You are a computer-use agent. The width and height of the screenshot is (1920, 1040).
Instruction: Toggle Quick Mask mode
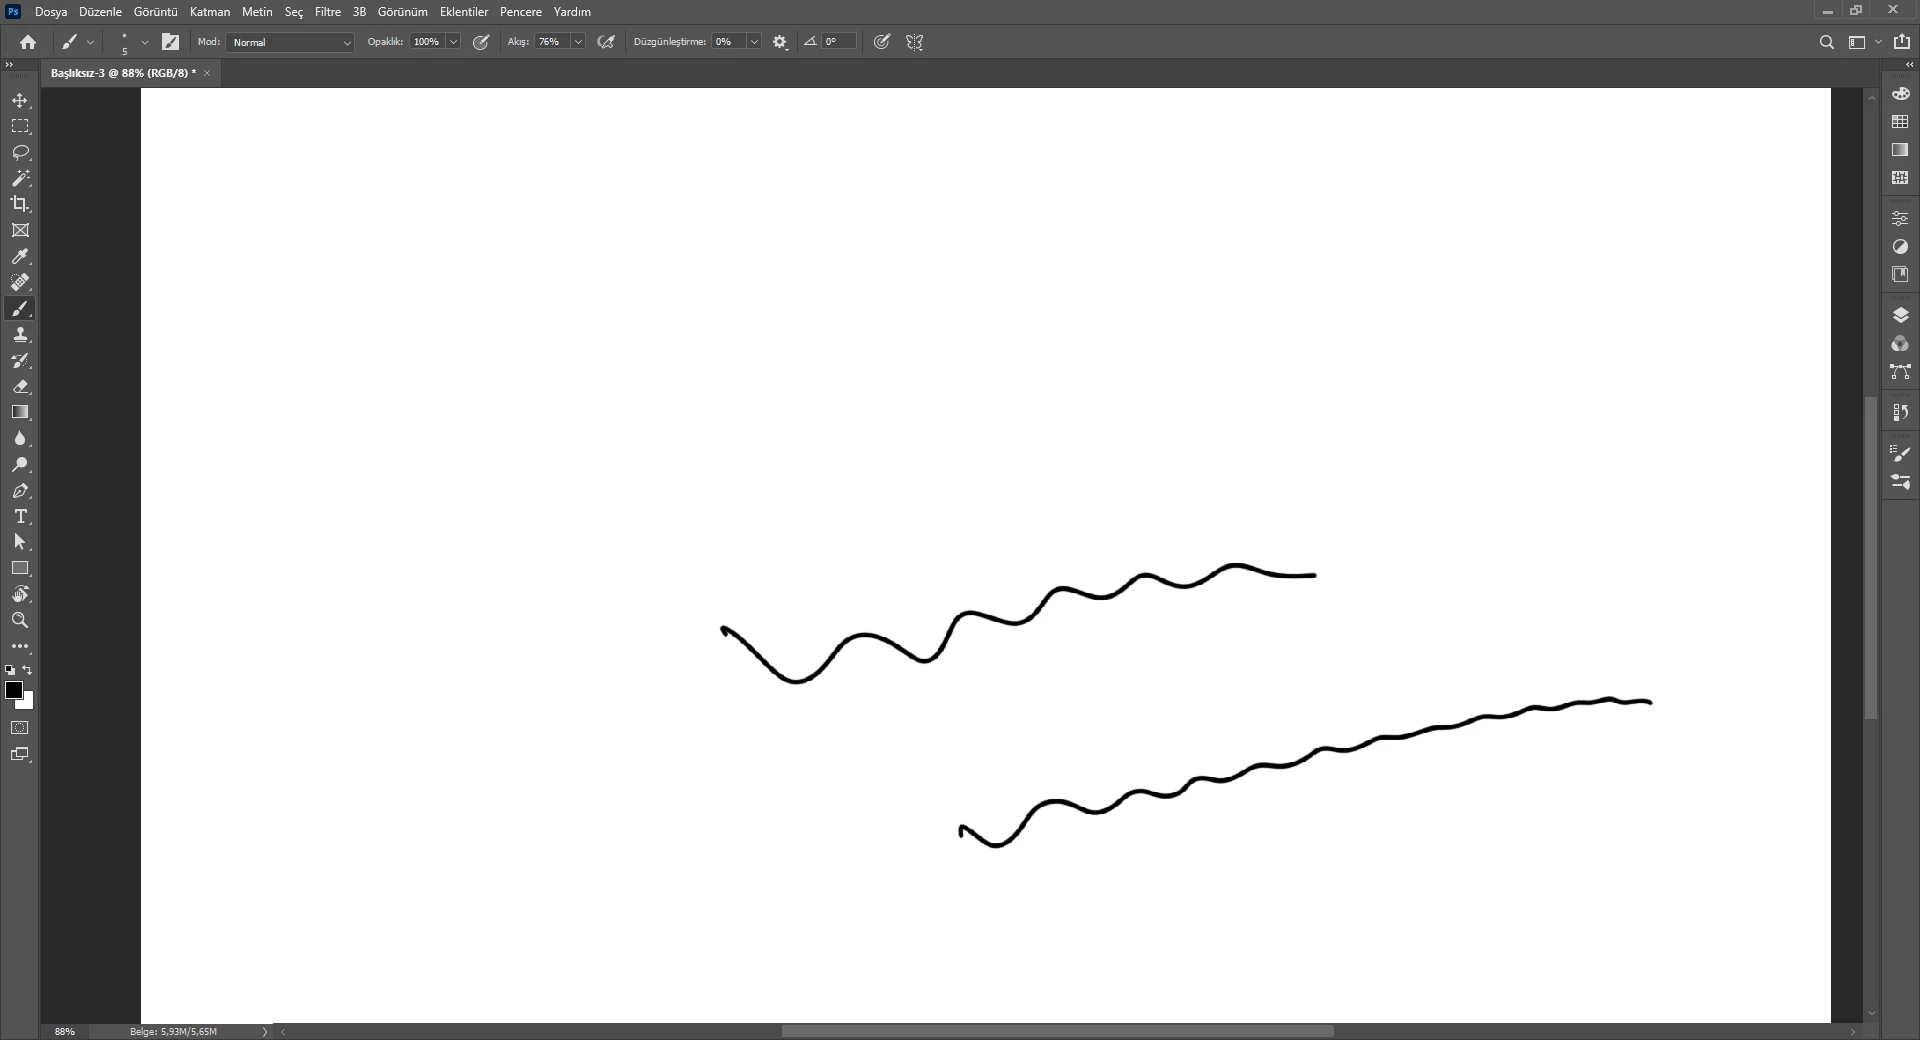coord(20,728)
